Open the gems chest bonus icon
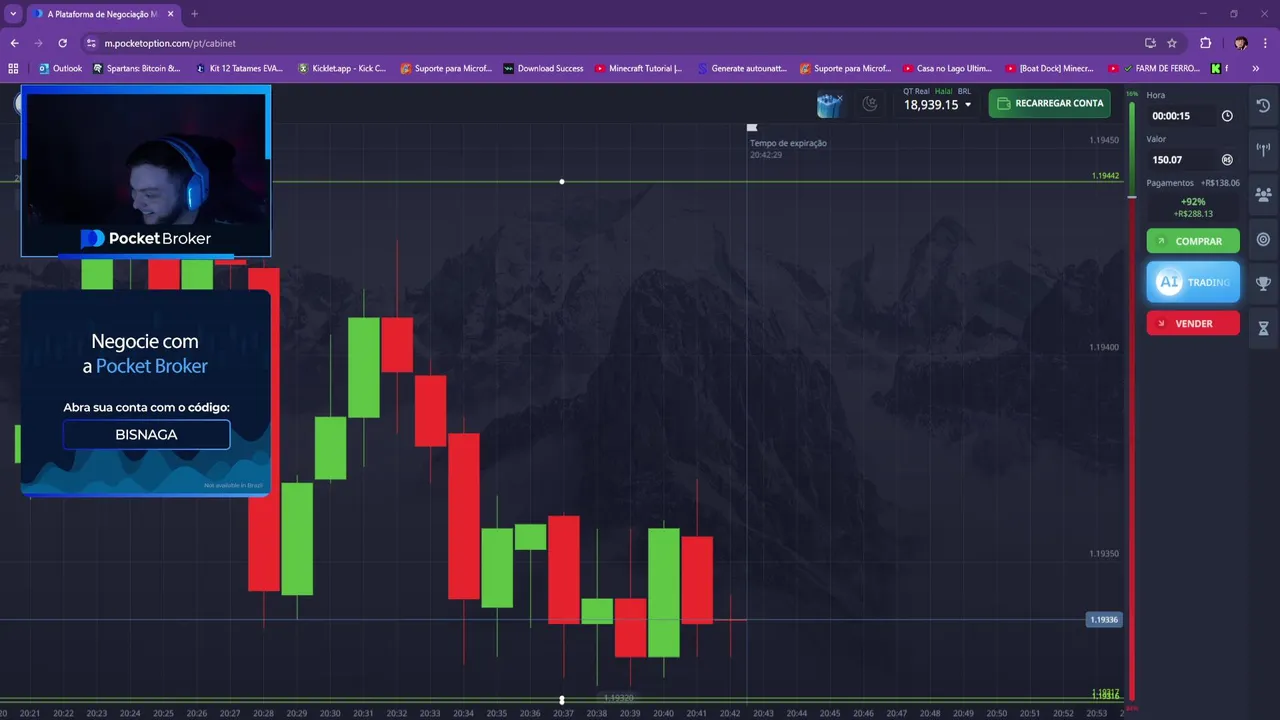Image resolution: width=1280 pixels, height=720 pixels. [x=829, y=104]
